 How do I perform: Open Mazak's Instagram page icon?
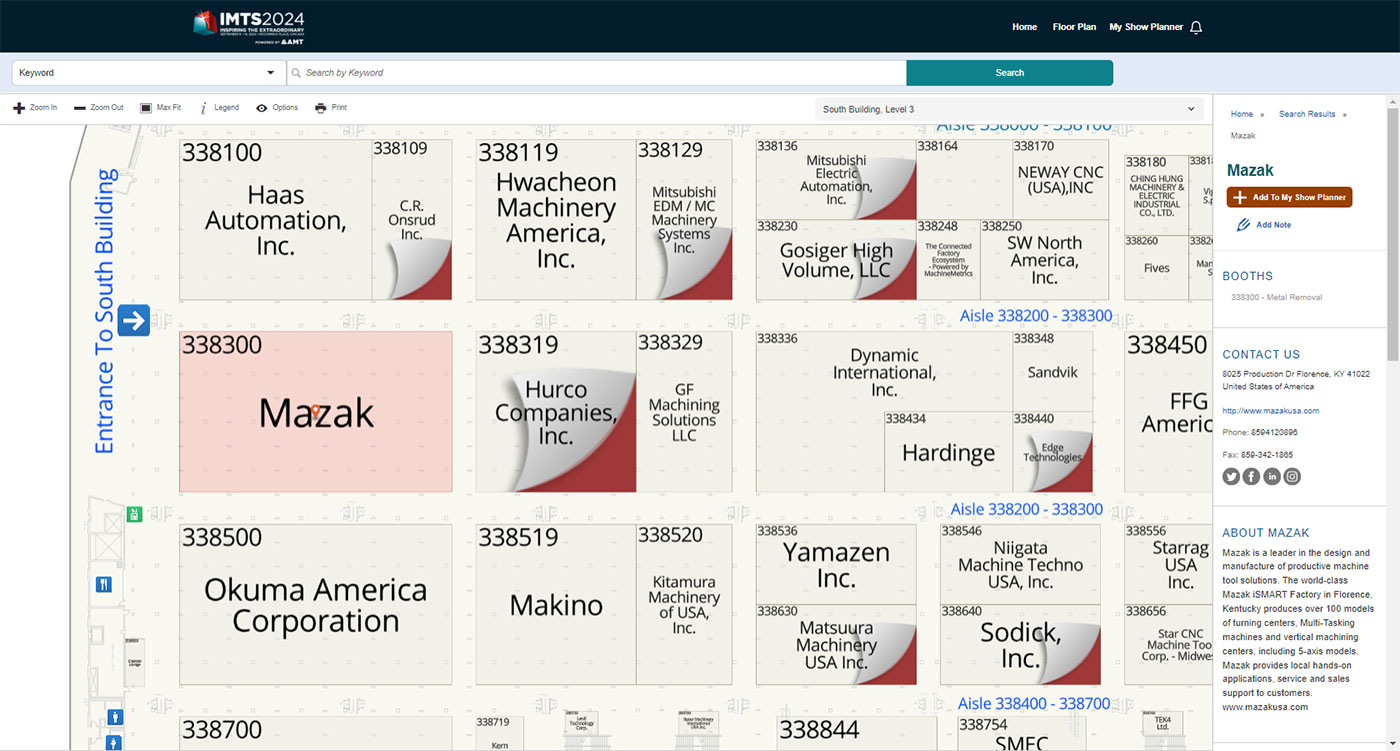click(1292, 477)
